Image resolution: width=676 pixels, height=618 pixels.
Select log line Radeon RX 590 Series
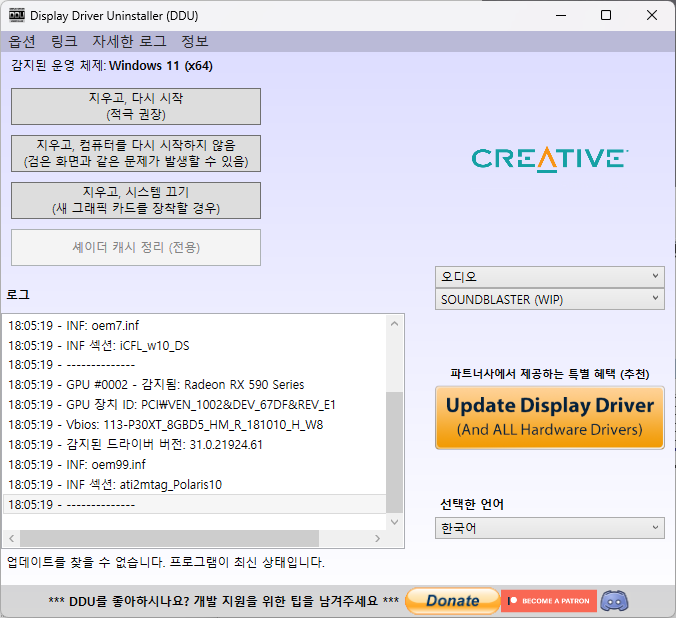click(x=194, y=385)
